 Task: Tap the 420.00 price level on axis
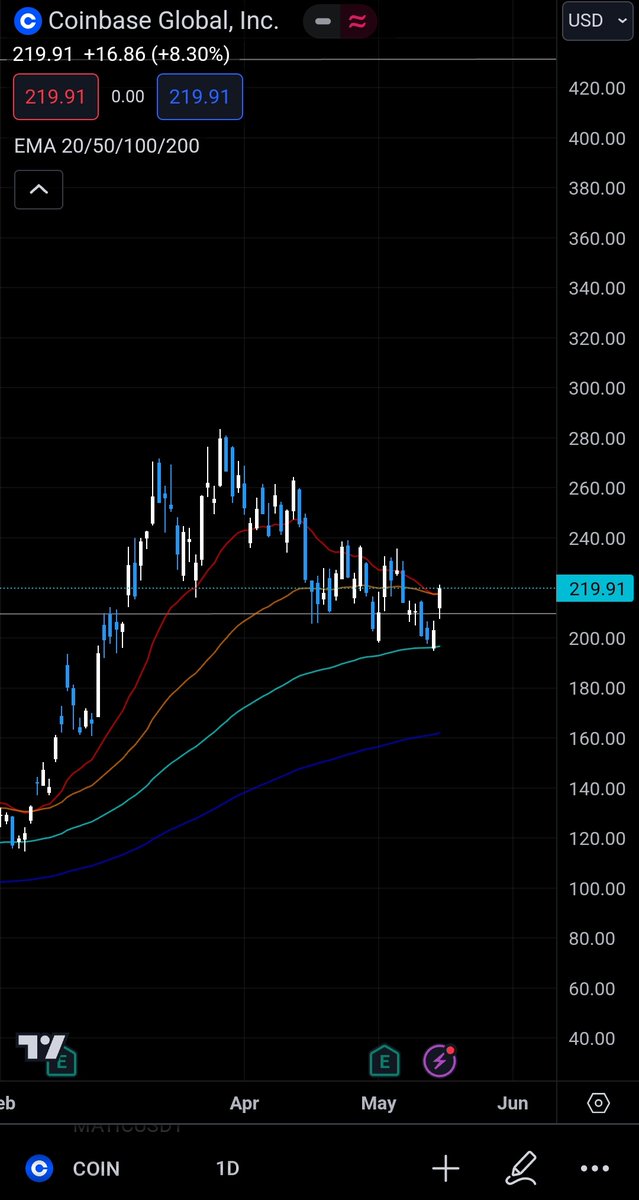pyautogui.click(x=597, y=88)
